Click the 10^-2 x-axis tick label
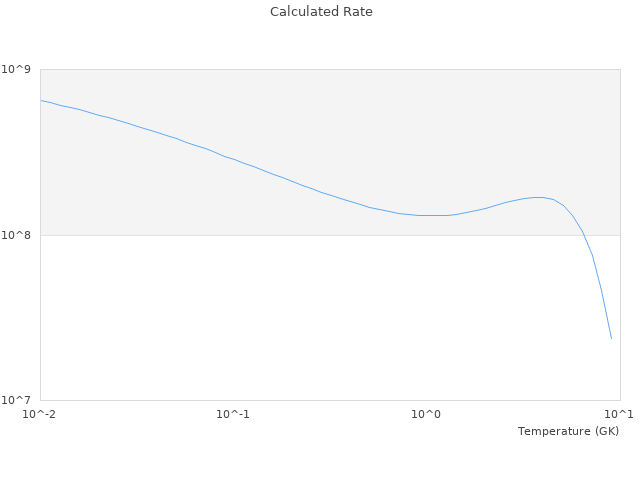The height and width of the screenshot is (480, 640). [40, 414]
